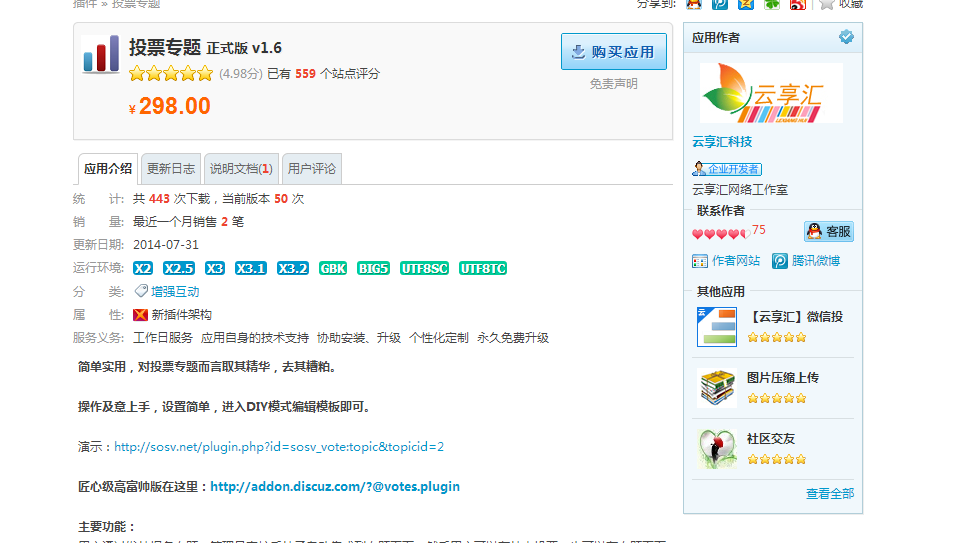The height and width of the screenshot is (543, 956).
Task: Open the 图片压缩上传 app link
Action: (x=783, y=377)
